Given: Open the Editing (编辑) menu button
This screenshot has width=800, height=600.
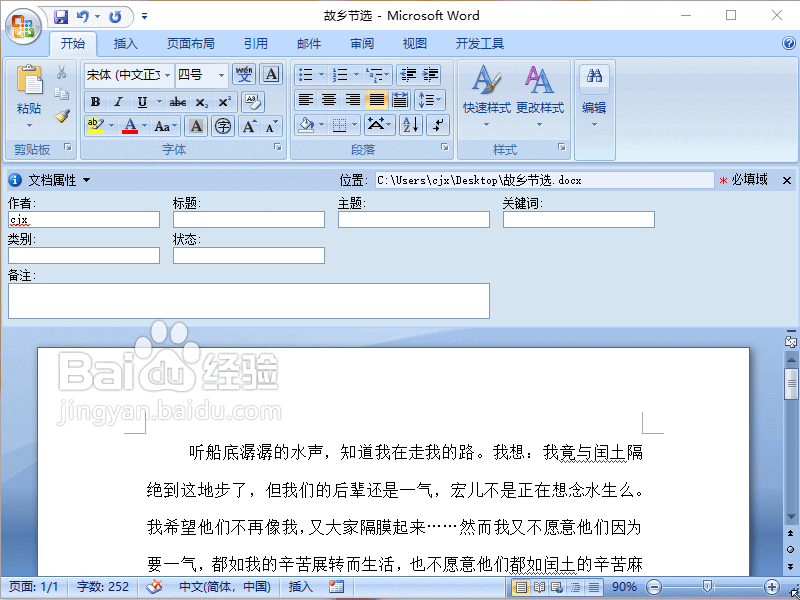Looking at the screenshot, I should pyautogui.click(x=594, y=97).
